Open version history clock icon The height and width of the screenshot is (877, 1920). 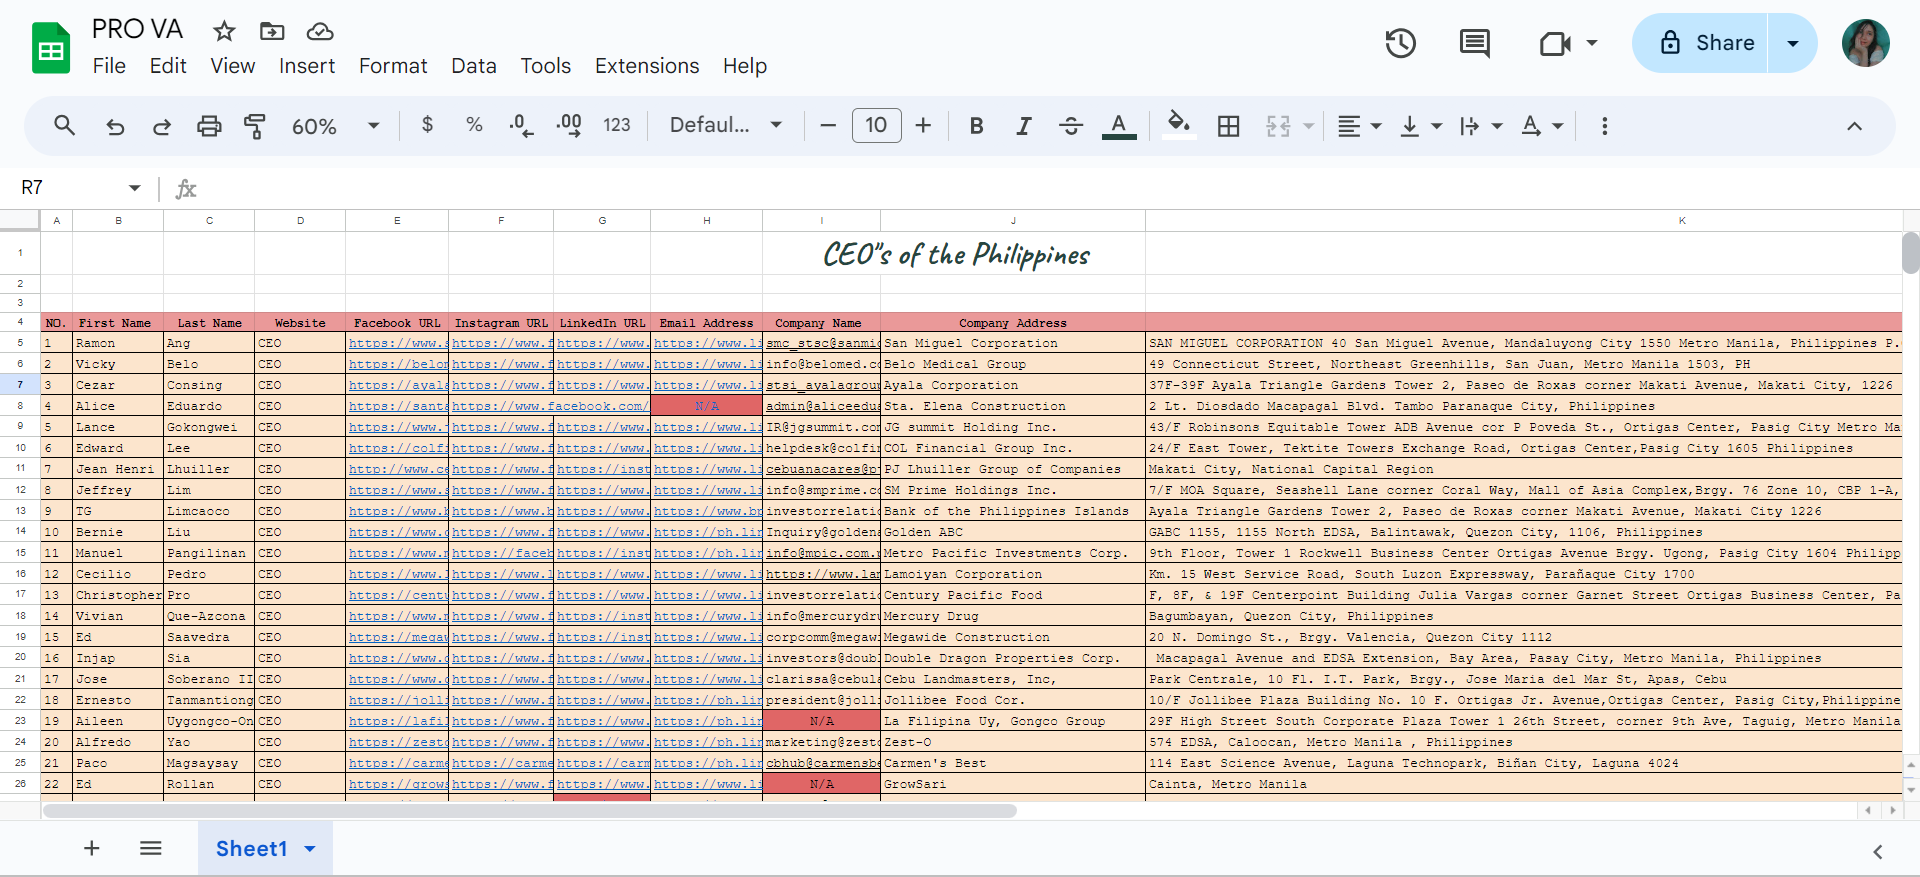(x=1401, y=43)
